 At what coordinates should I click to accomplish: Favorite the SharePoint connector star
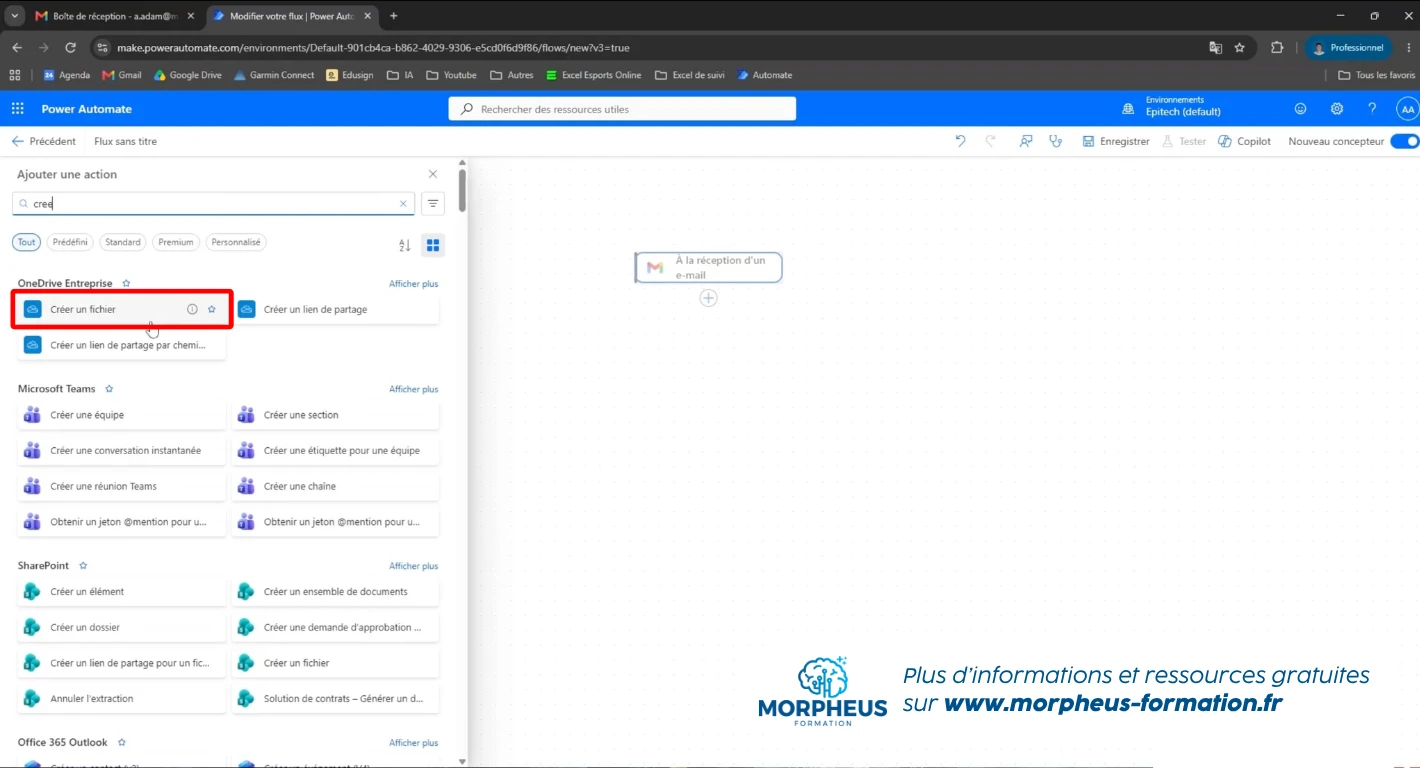(x=83, y=566)
